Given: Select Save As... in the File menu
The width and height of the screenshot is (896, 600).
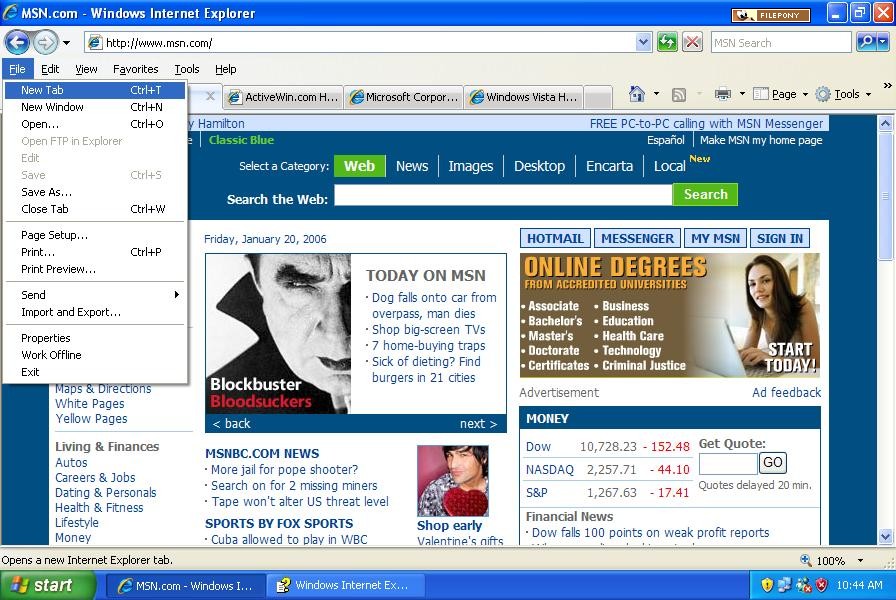Looking at the screenshot, I should (95, 192).
